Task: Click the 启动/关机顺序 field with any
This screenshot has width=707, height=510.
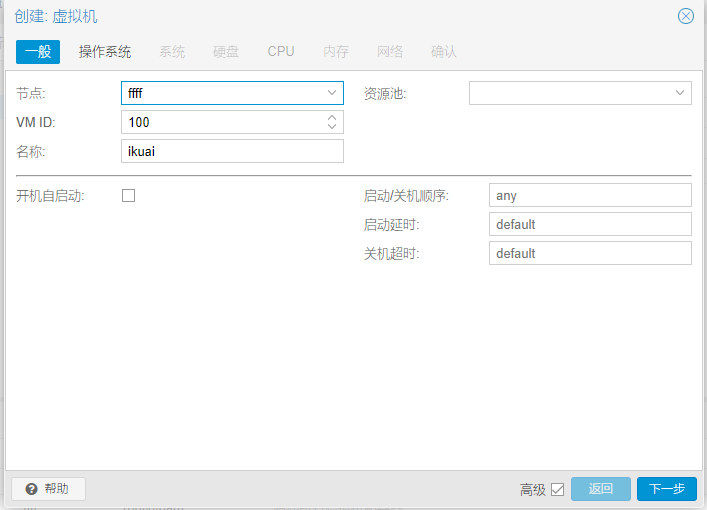Action: [x=590, y=195]
